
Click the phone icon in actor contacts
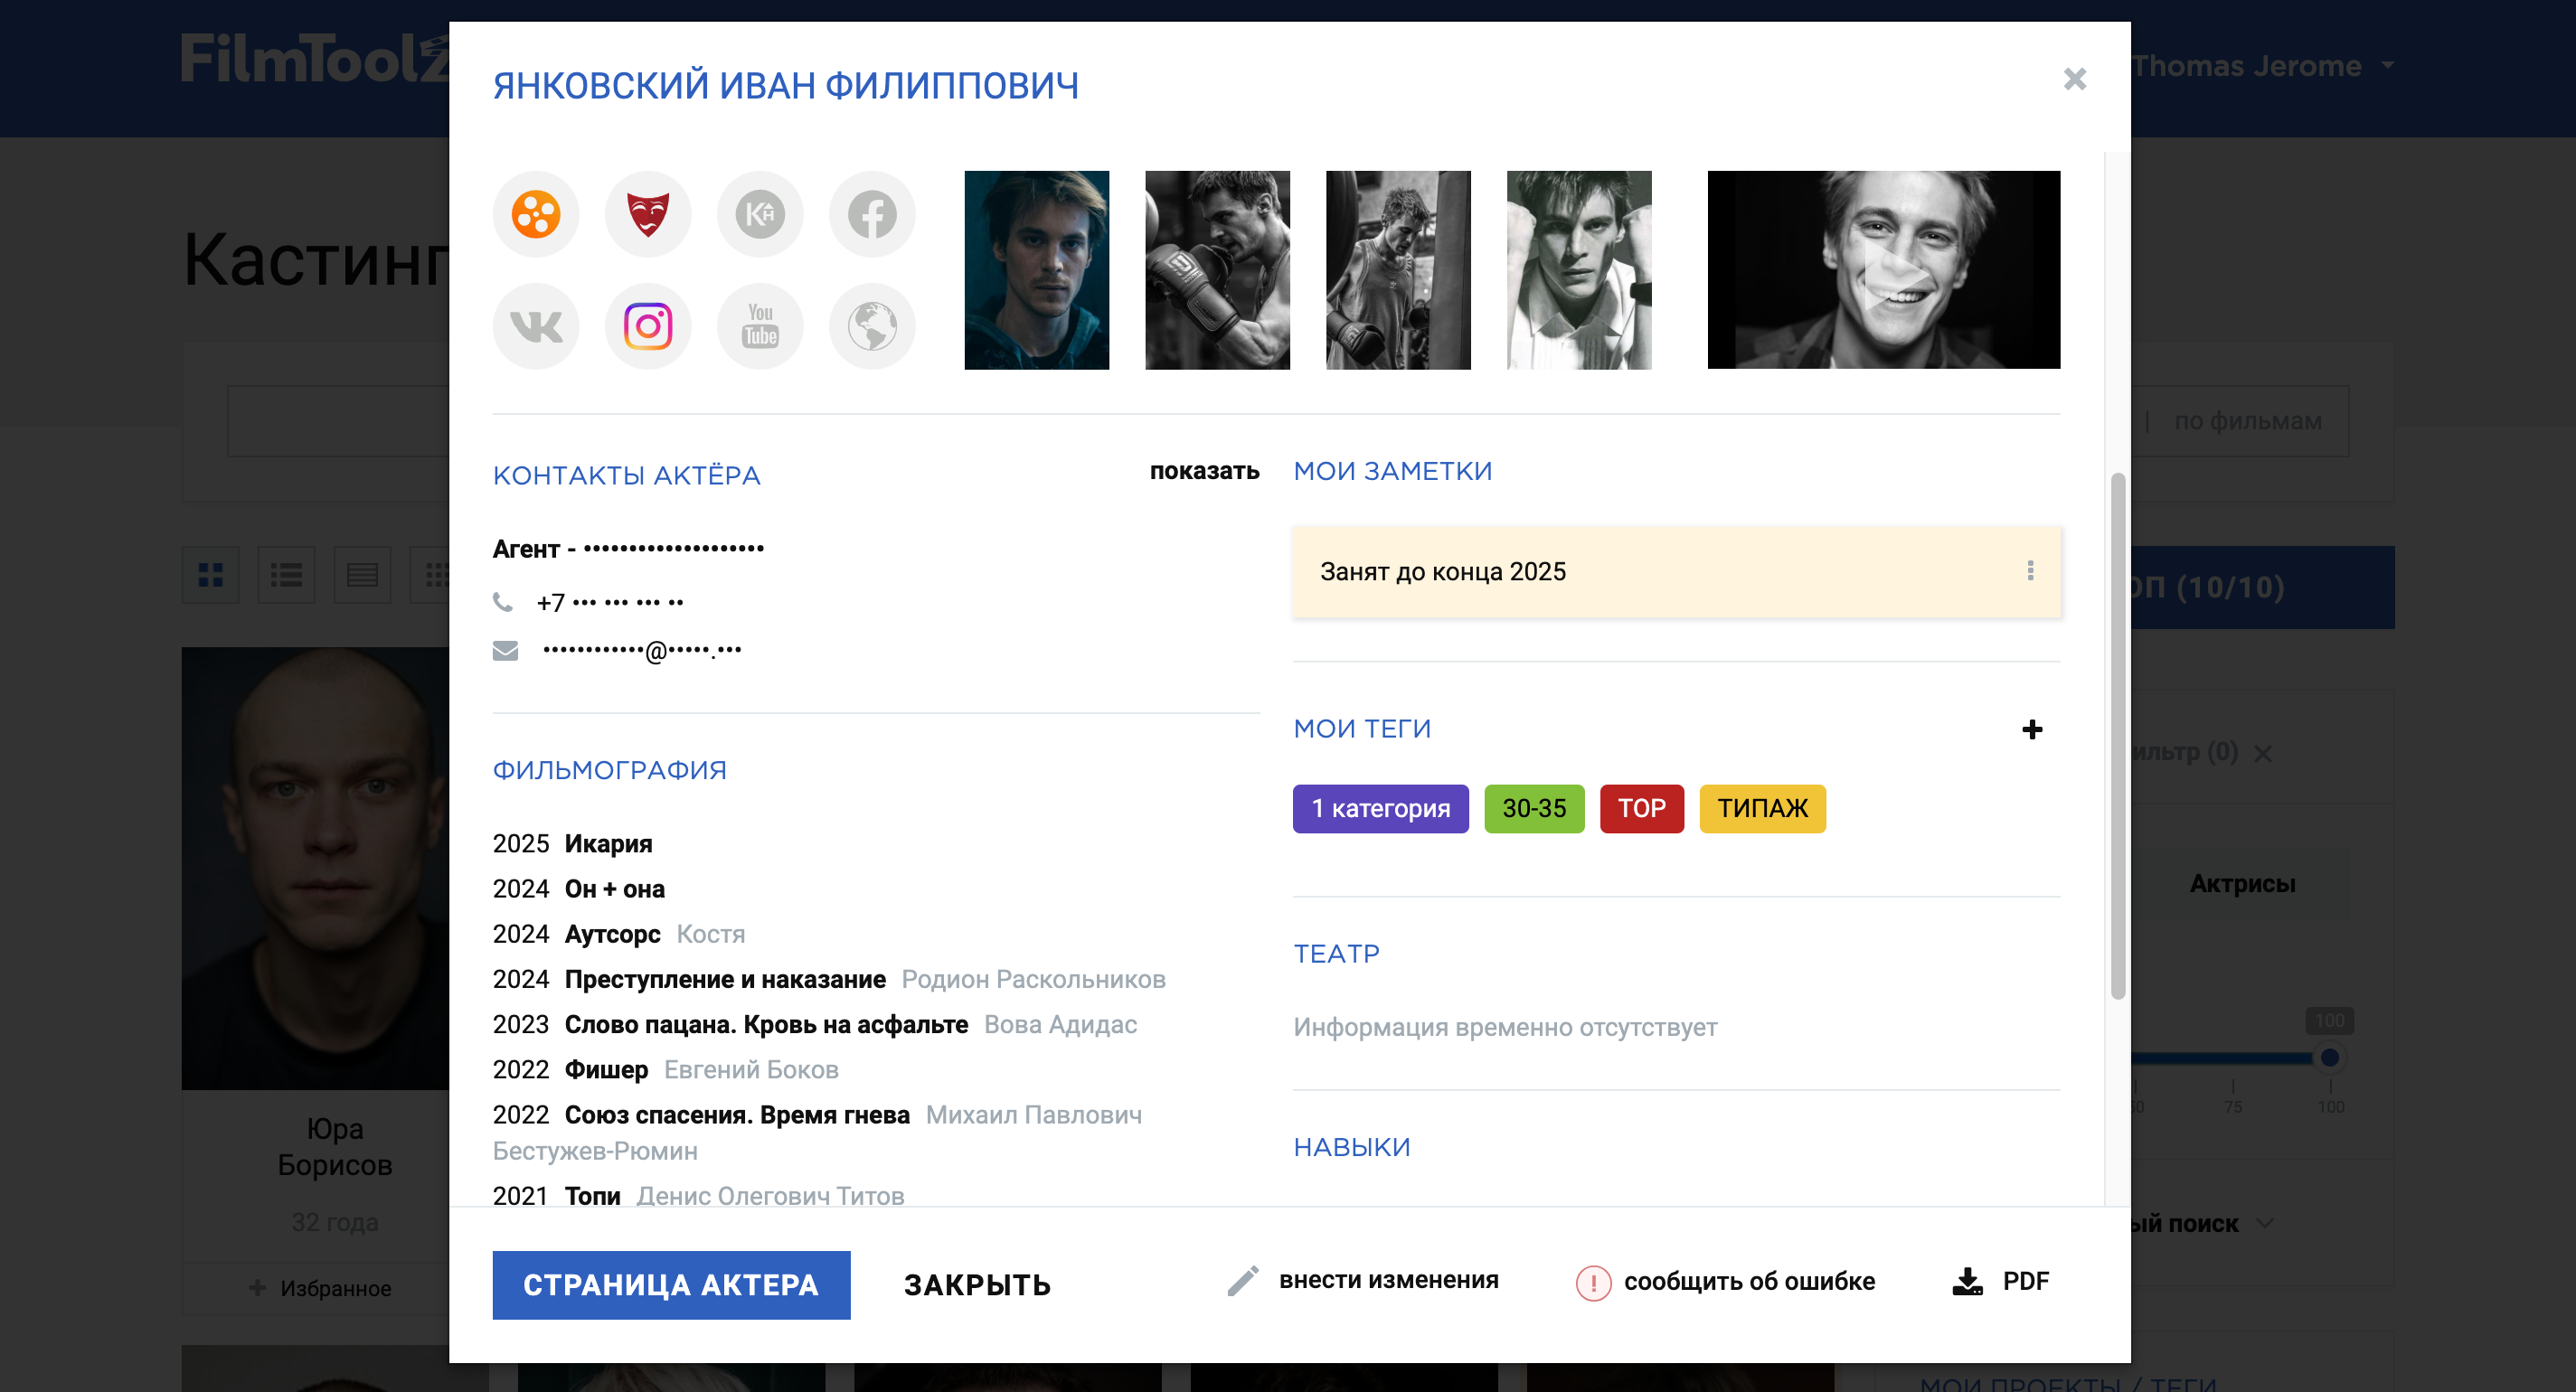(503, 602)
